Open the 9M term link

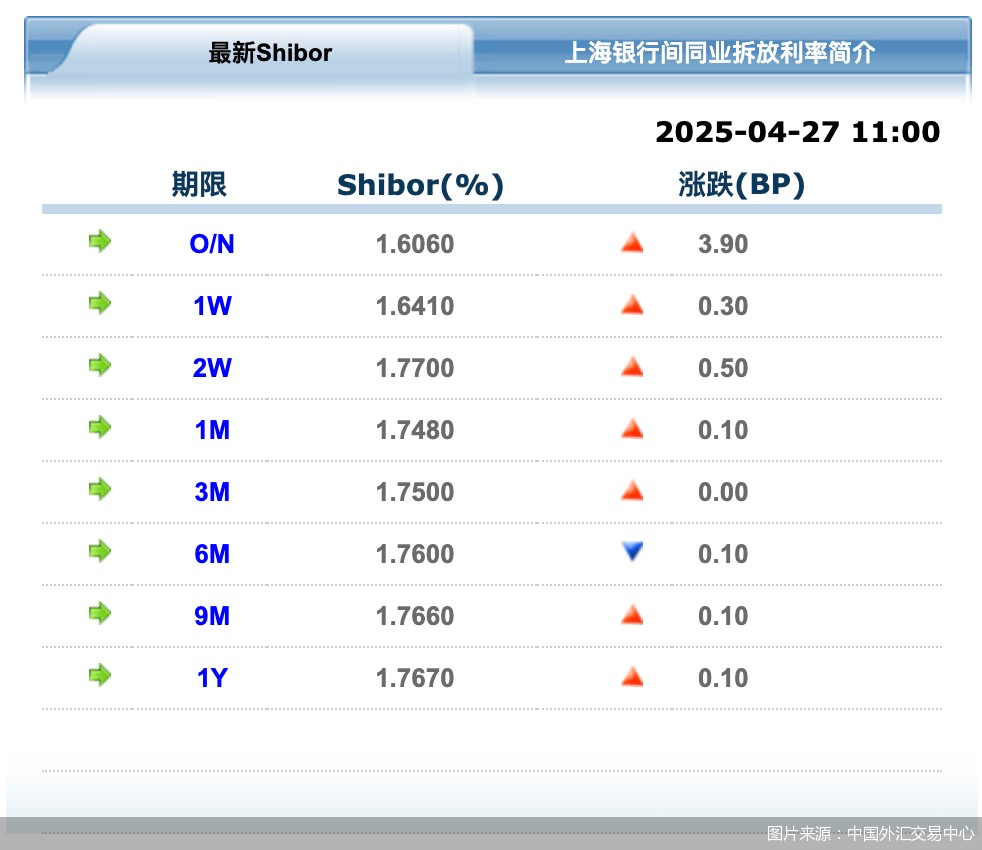tap(212, 616)
